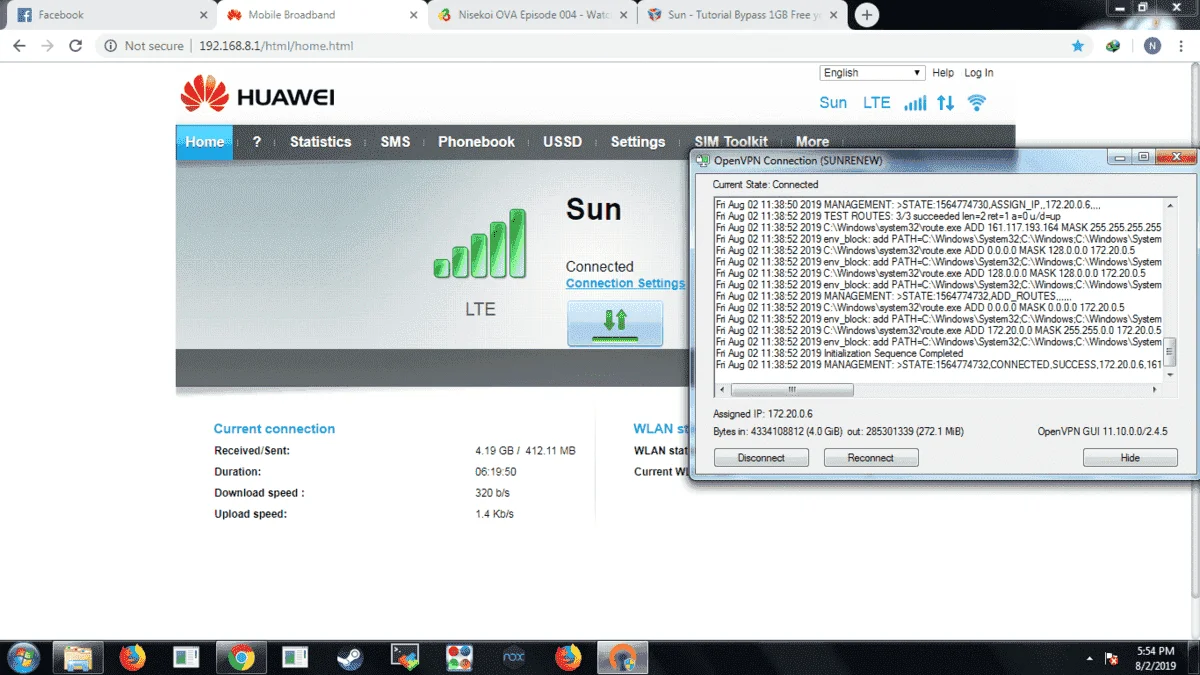
Task: Close the Nisekoi OVA Episode tab
Action: pos(624,15)
